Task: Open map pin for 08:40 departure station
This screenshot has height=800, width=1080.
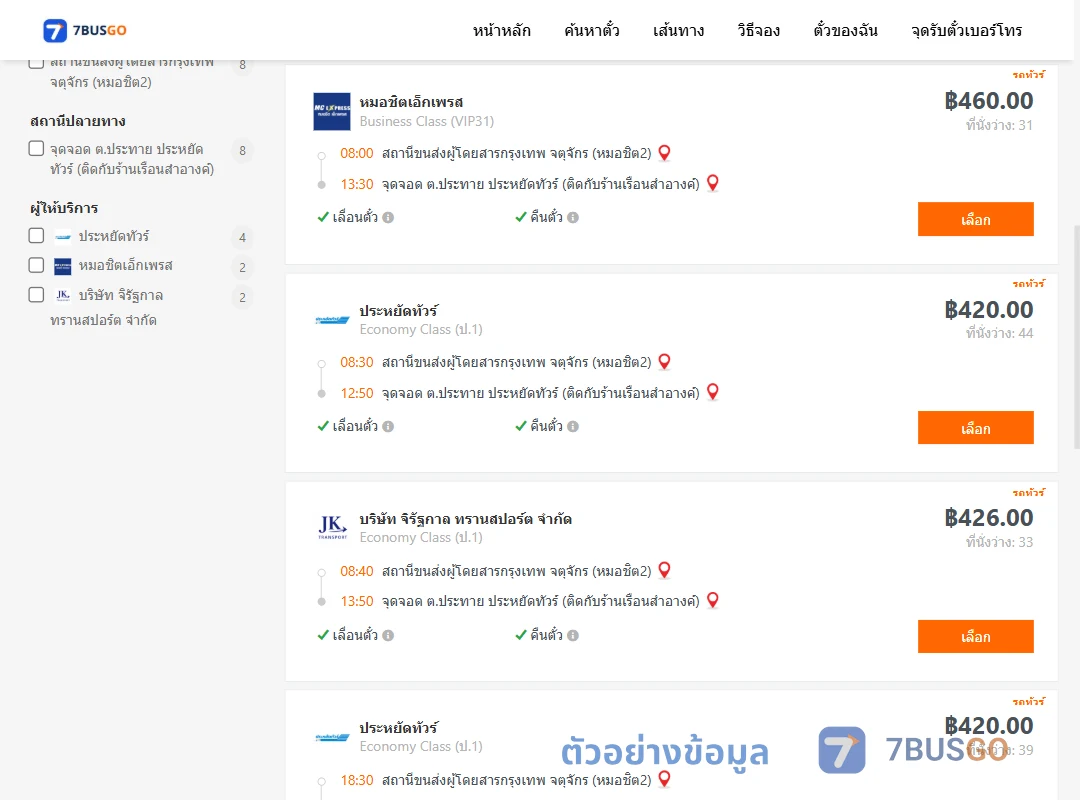Action: coord(665,571)
